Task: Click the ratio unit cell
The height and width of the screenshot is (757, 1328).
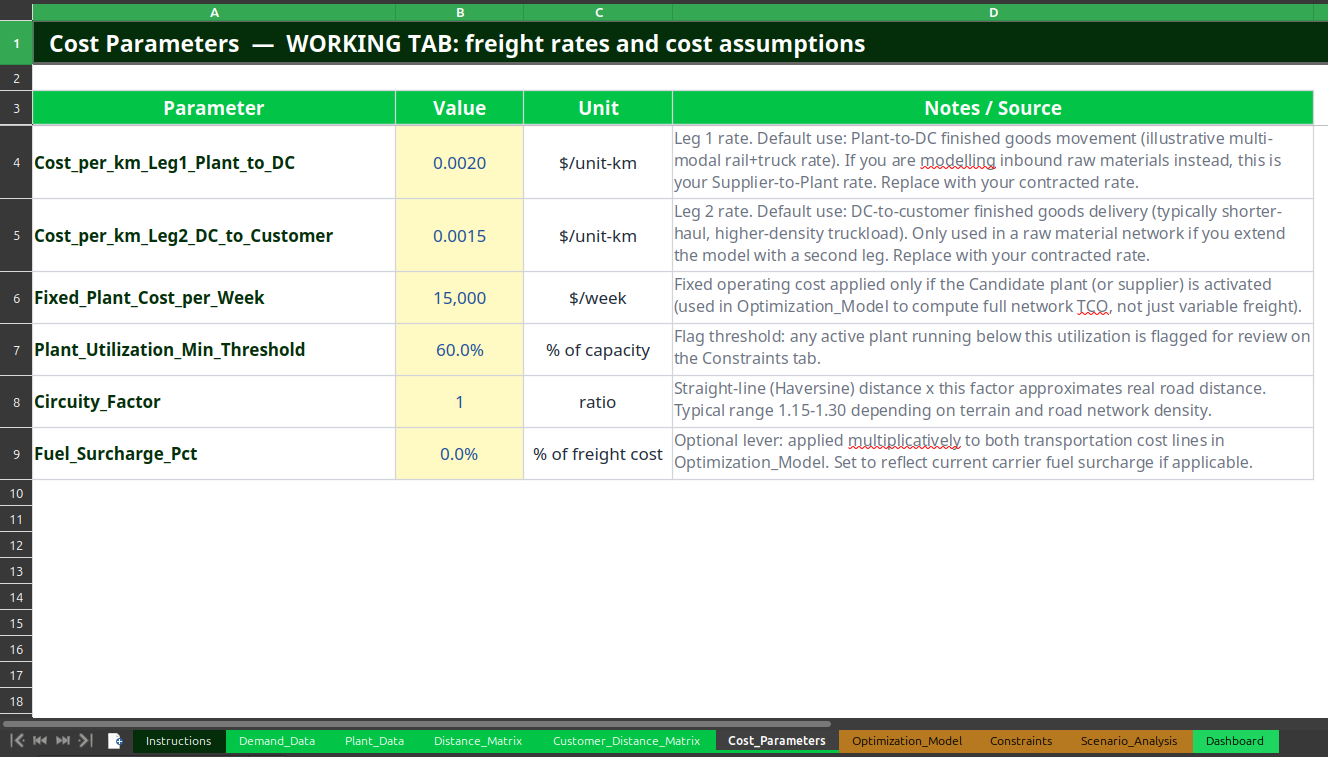Action: click(598, 402)
